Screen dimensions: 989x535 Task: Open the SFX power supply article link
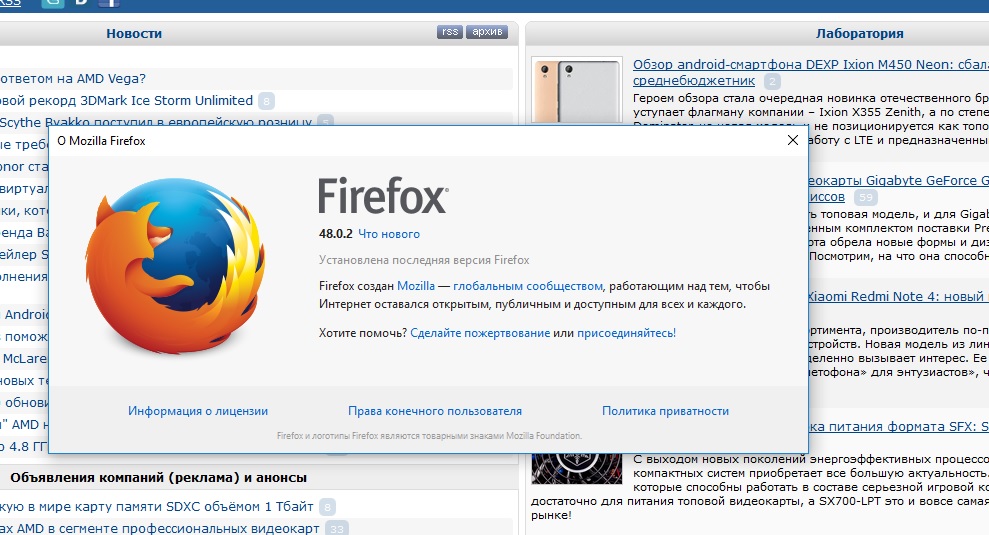898,426
